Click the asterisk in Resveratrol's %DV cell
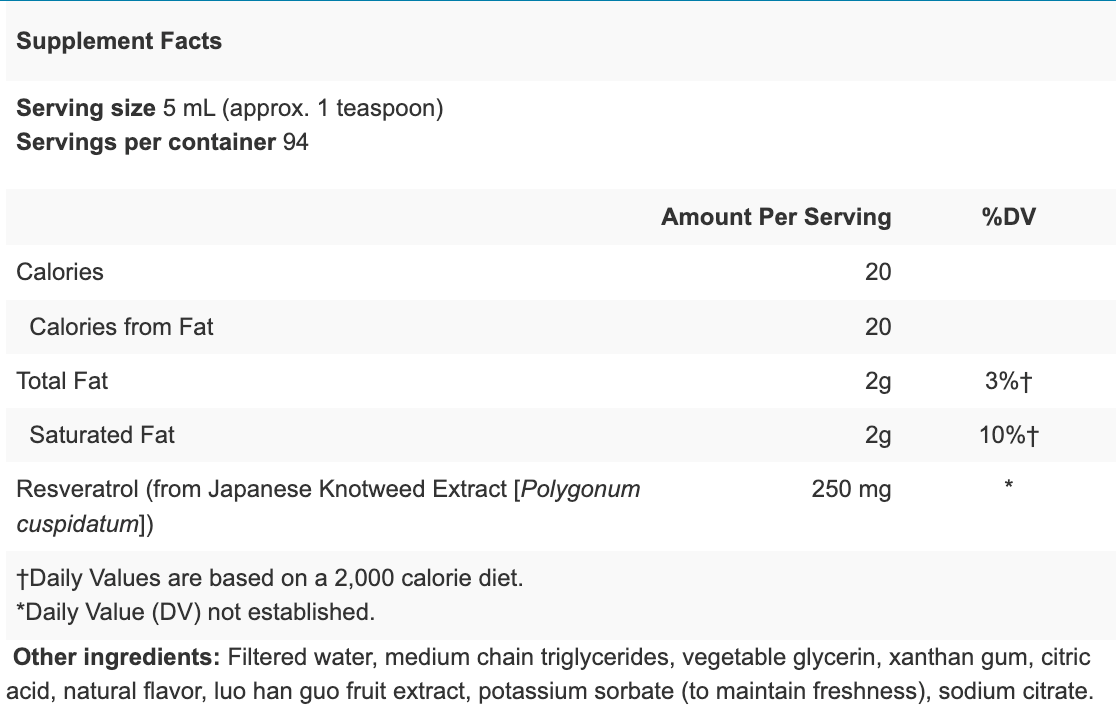The width and height of the screenshot is (1118, 714). point(1009,487)
